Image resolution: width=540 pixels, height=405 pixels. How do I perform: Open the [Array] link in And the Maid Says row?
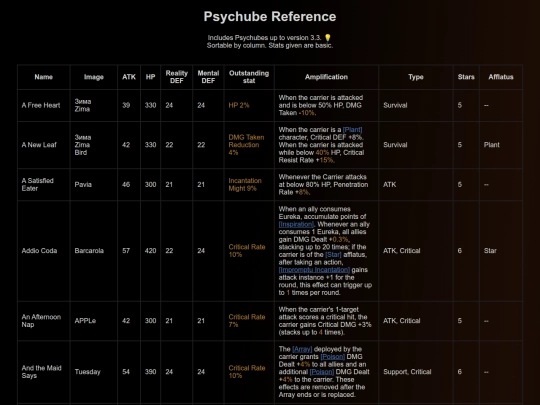pos(302,349)
